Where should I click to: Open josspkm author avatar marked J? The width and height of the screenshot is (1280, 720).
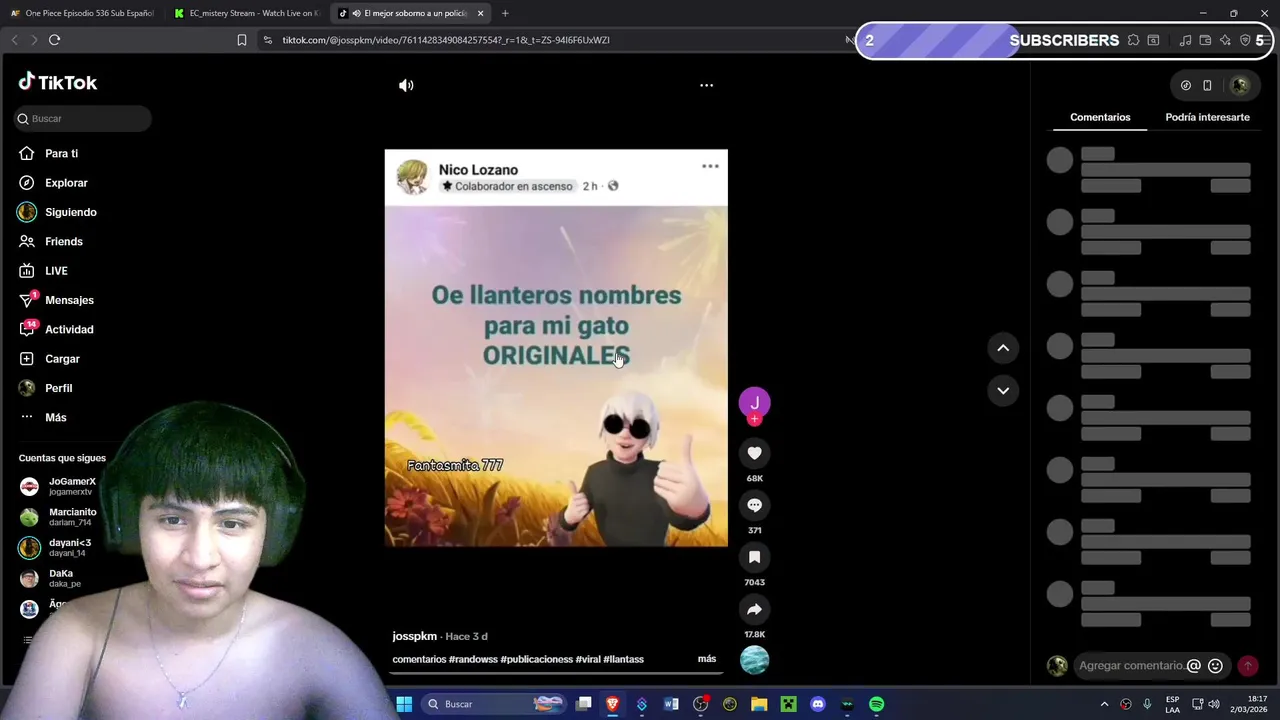click(754, 402)
